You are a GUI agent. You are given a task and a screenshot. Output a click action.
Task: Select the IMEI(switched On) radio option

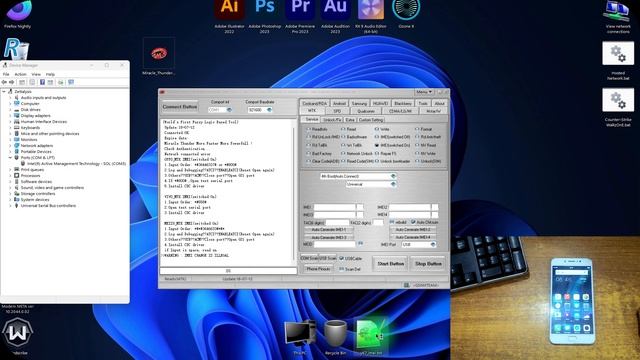coord(393,145)
